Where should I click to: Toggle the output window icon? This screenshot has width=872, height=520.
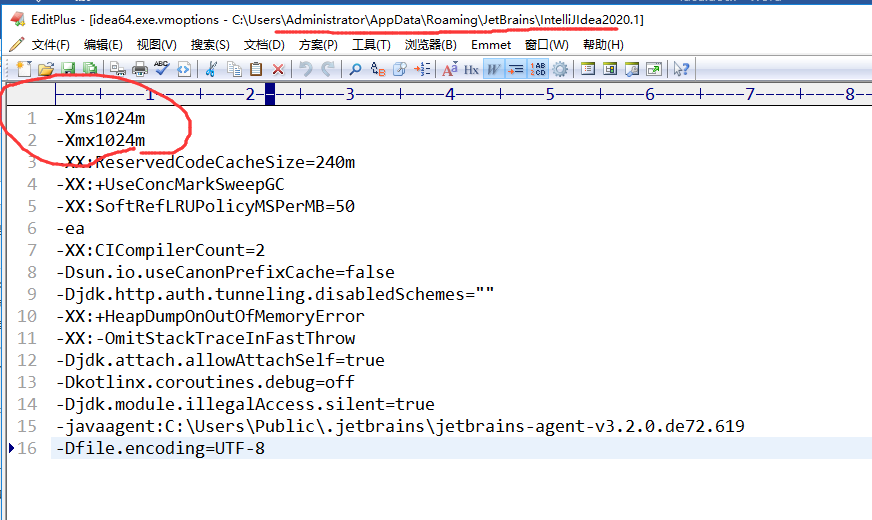tap(632, 69)
